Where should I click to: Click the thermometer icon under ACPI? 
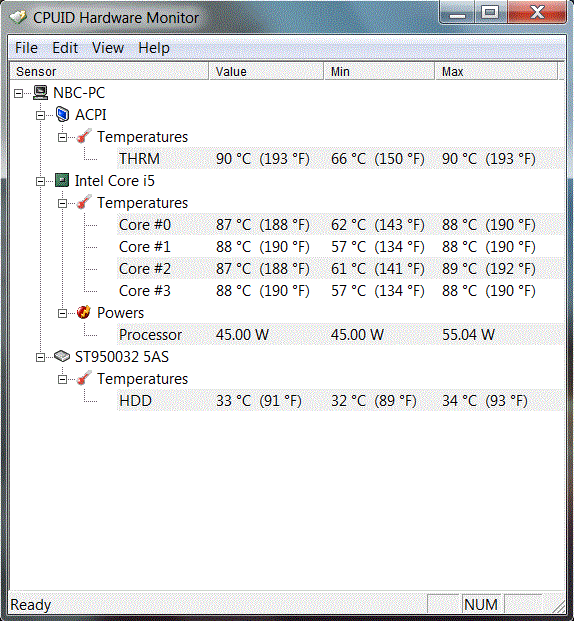pyautogui.click(x=84, y=136)
